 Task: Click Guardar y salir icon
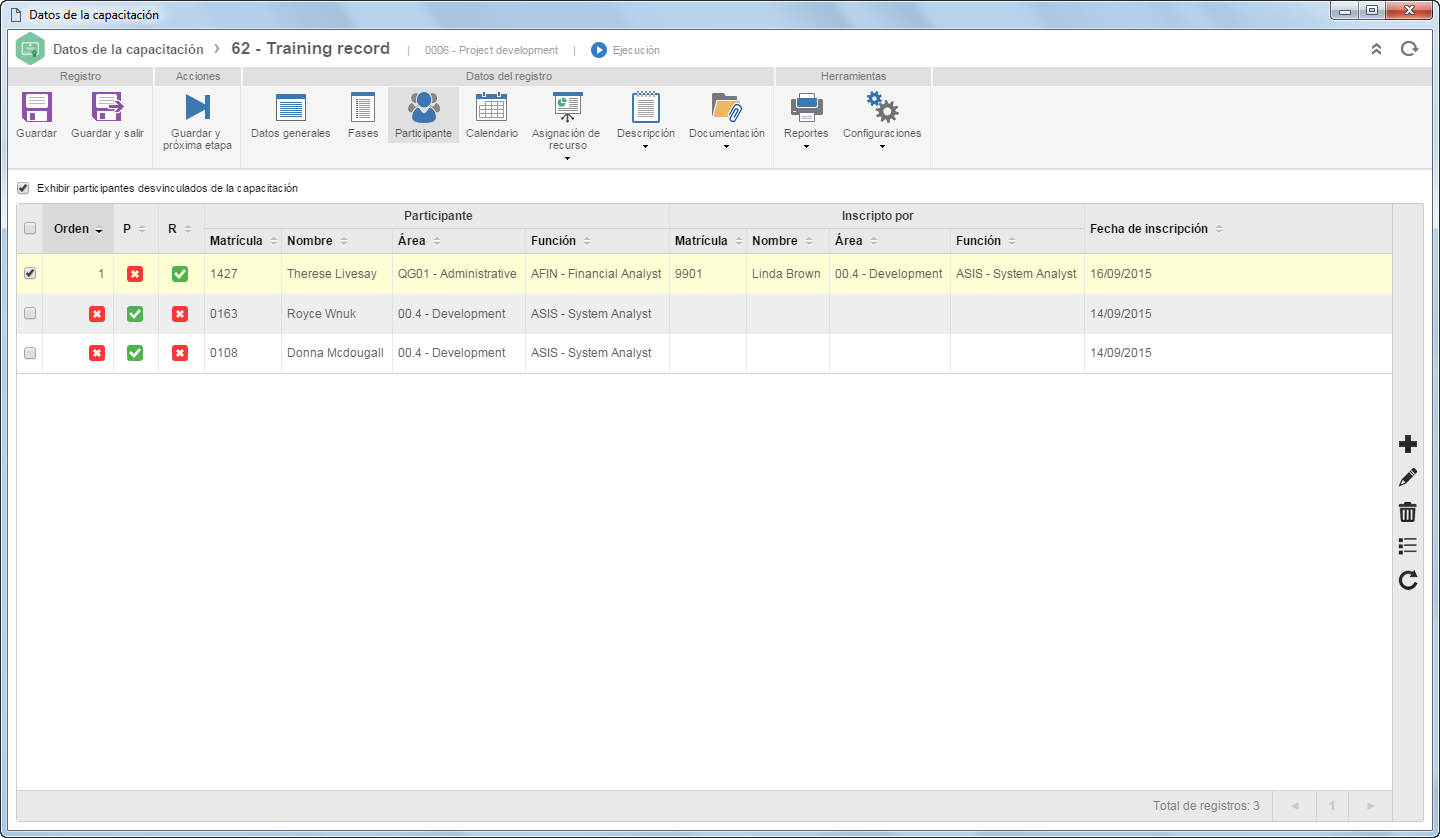tap(107, 107)
